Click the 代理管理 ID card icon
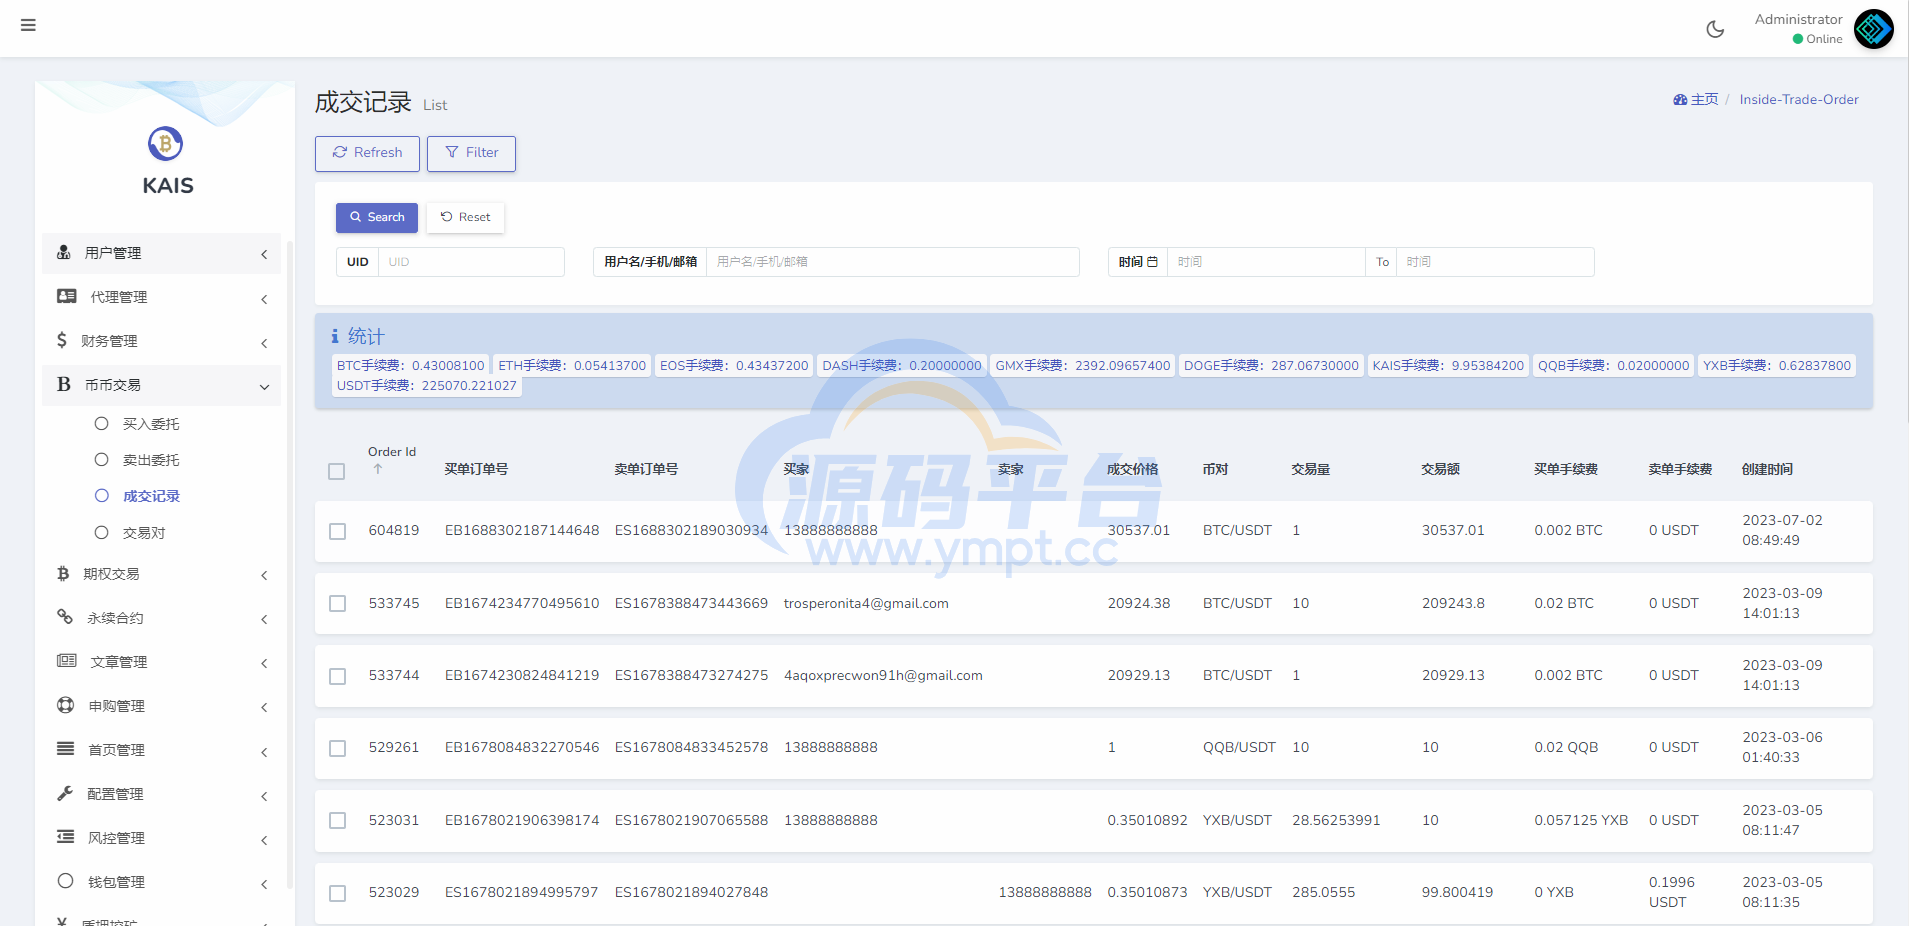The width and height of the screenshot is (1909, 926). click(x=67, y=296)
